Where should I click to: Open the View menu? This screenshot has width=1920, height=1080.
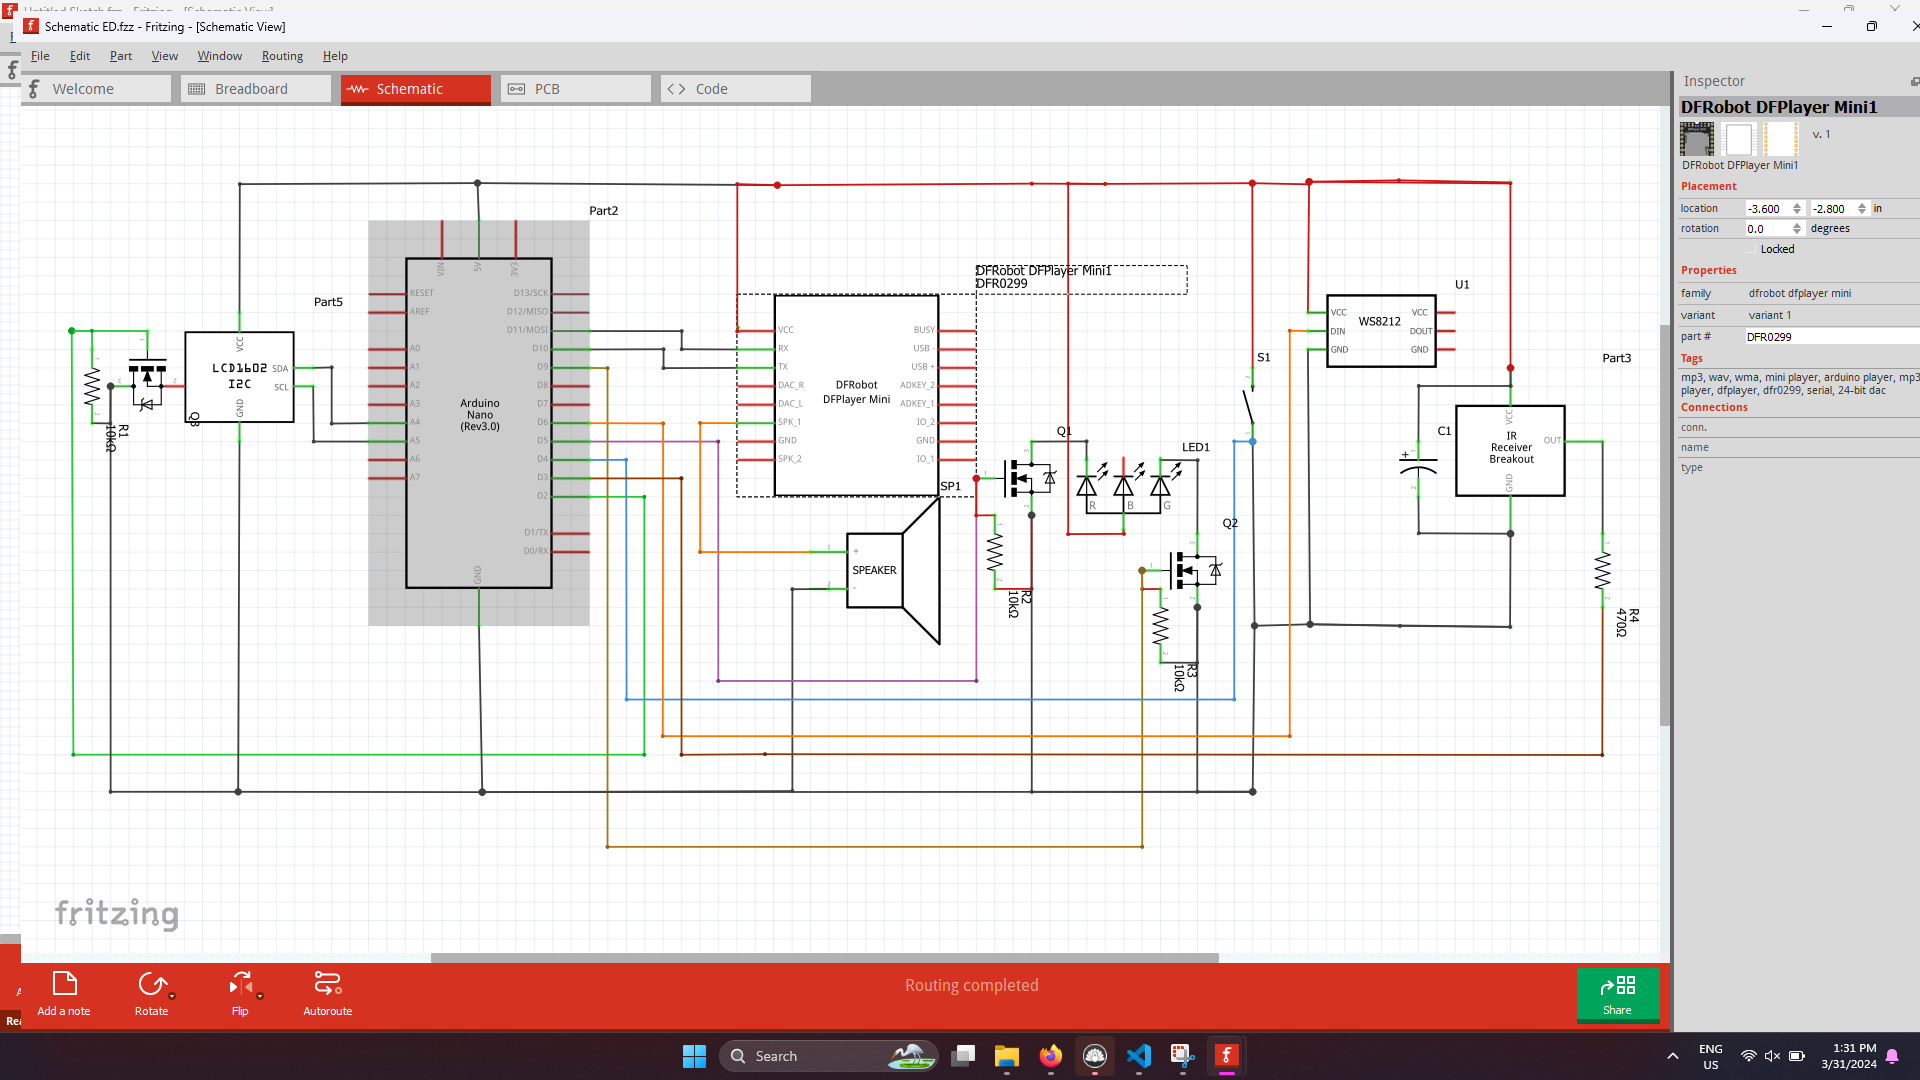click(165, 56)
